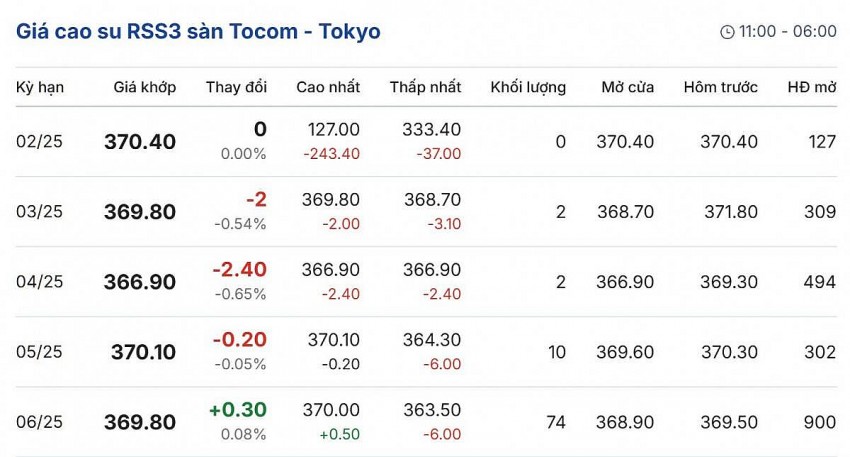The image size is (850, 457).
Task: Click the clock icon beside the trading hours
Action: point(727,32)
